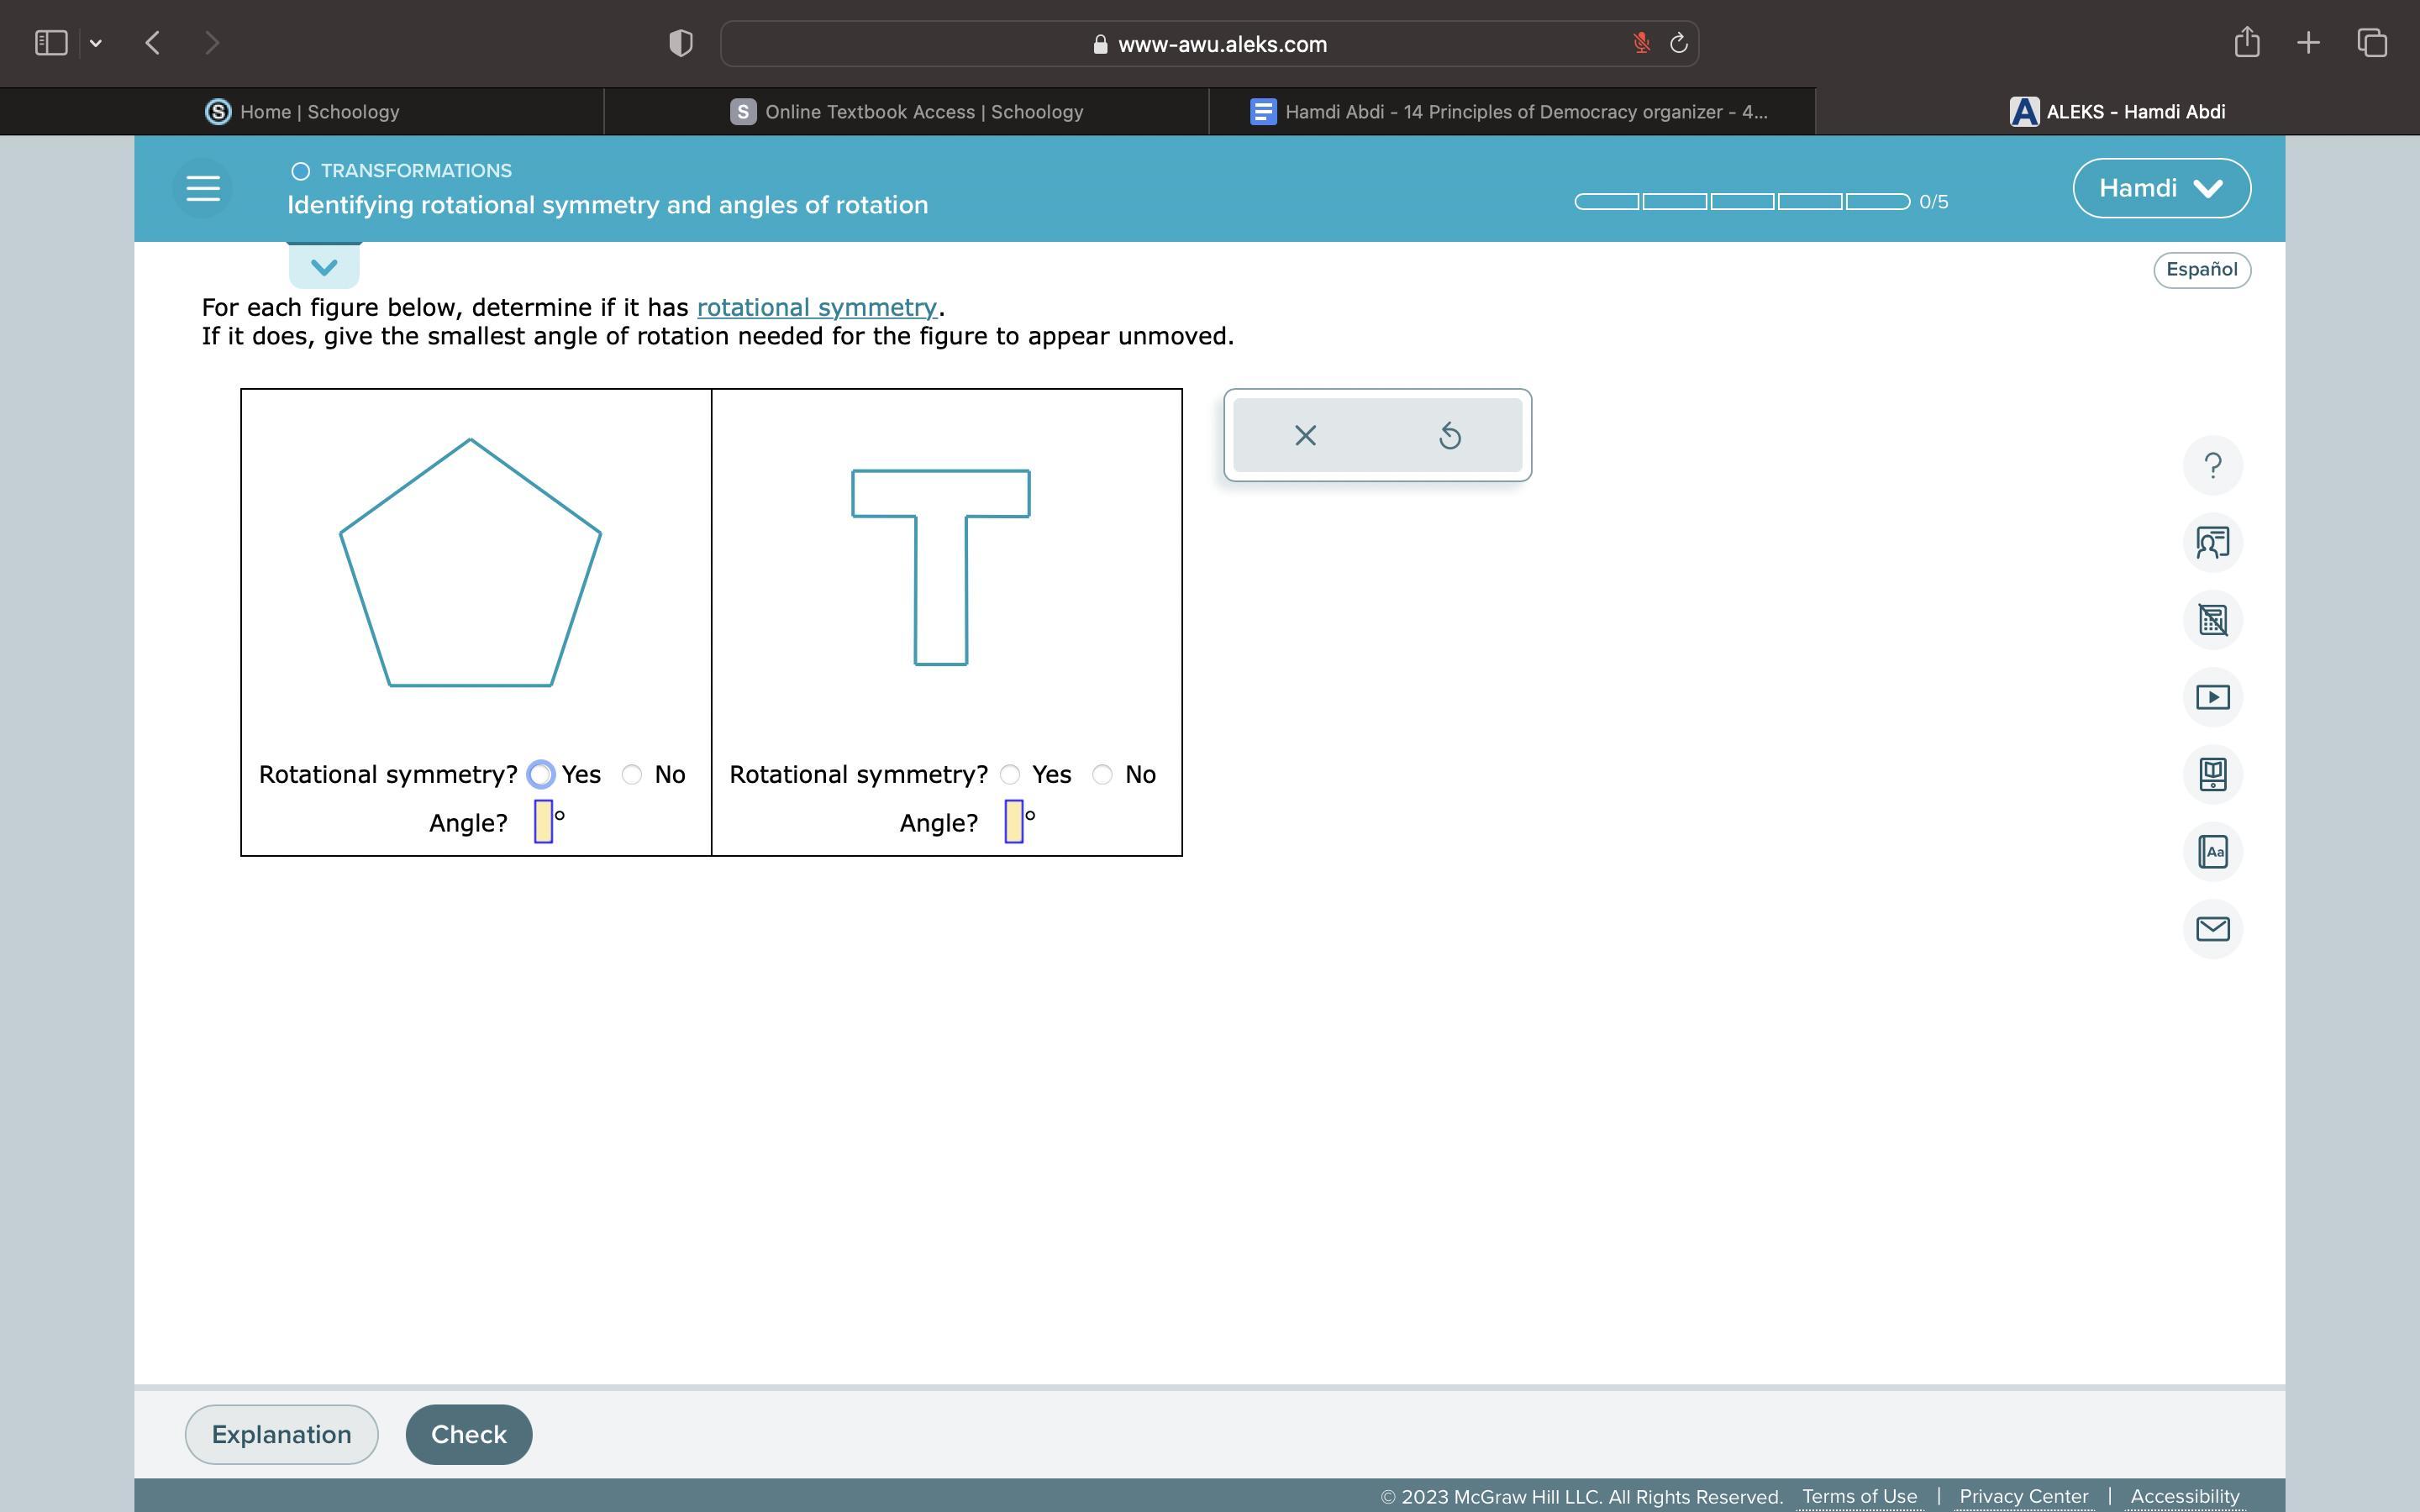
Task: Expand the chevron below the topic title
Action: [x=324, y=267]
